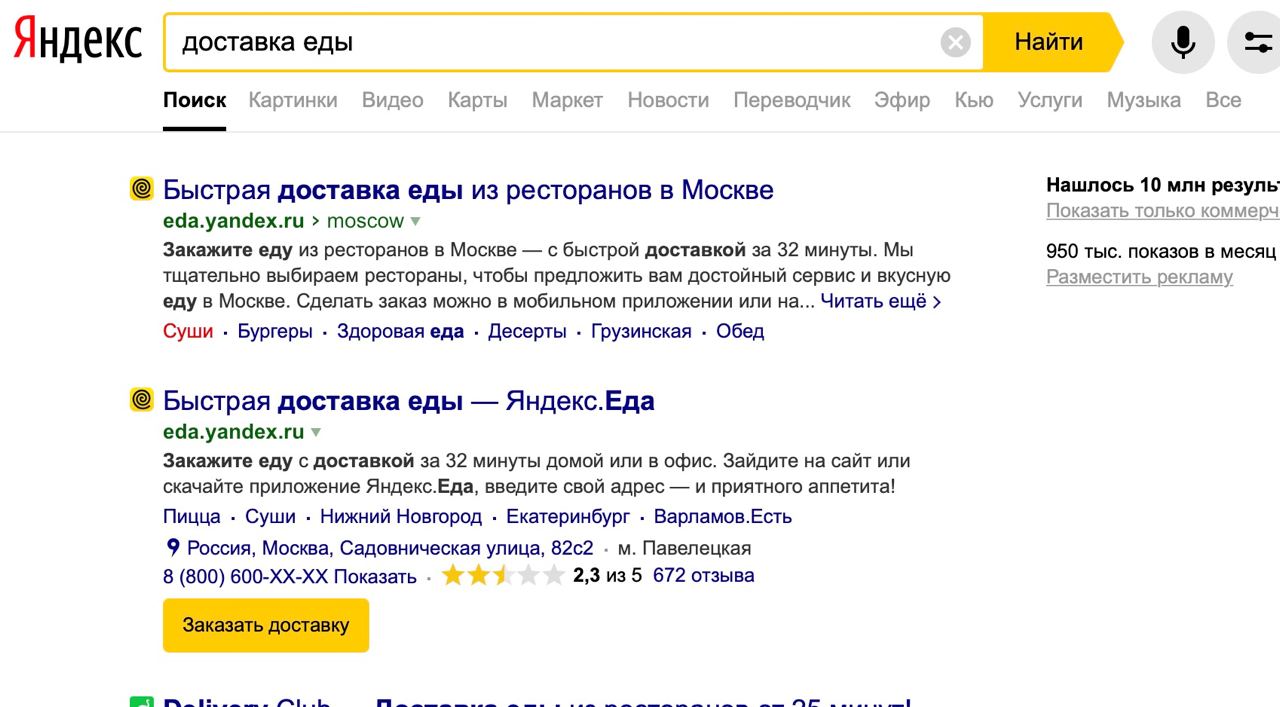Switch to the Картинки tab

(293, 100)
